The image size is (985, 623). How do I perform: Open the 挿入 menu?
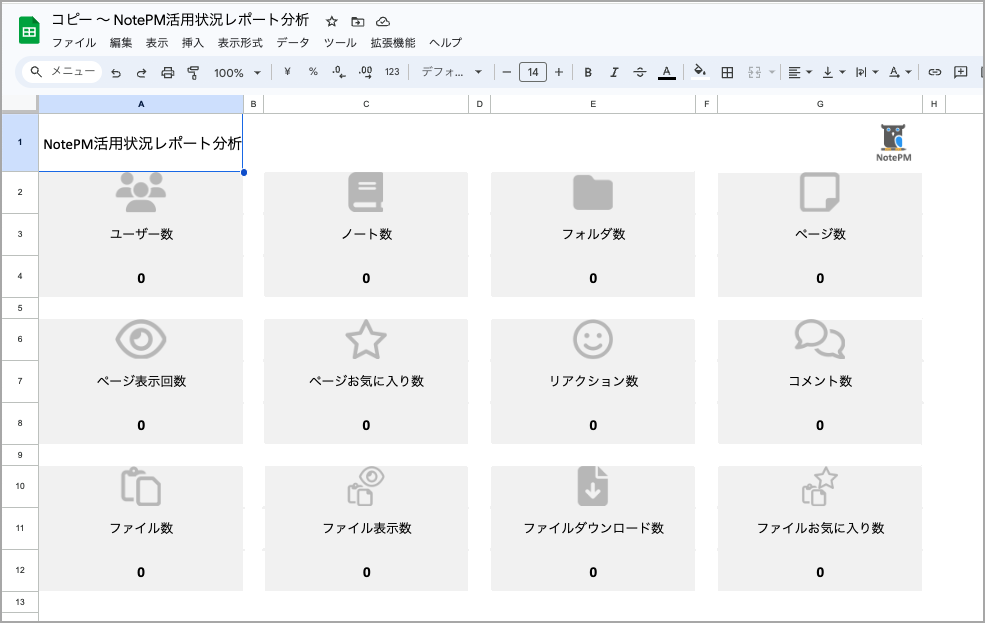(x=193, y=43)
